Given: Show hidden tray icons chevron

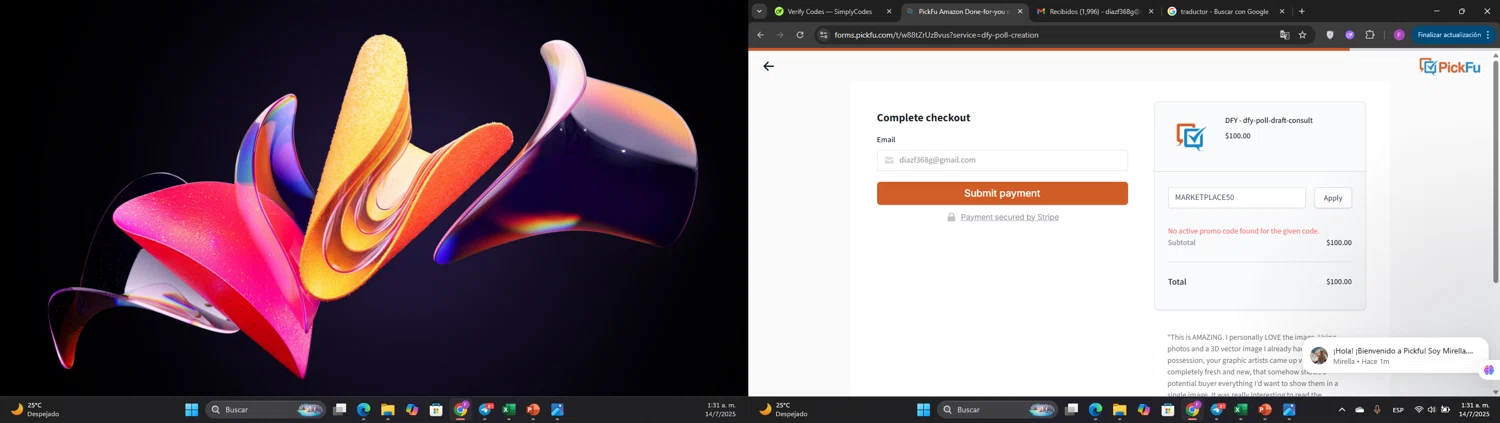Looking at the screenshot, I should (x=1341, y=410).
